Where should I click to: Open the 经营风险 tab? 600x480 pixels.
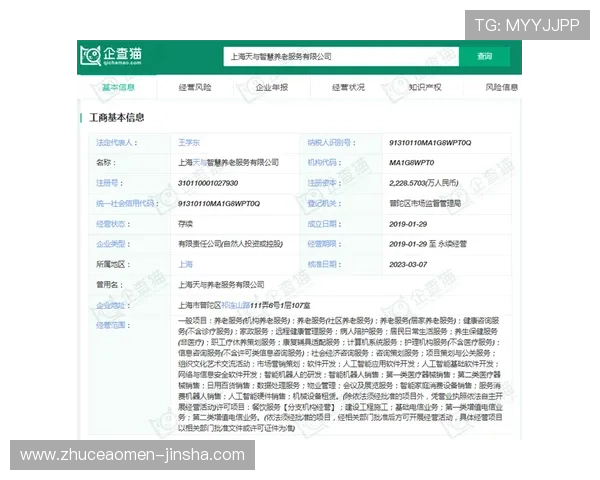(x=195, y=87)
